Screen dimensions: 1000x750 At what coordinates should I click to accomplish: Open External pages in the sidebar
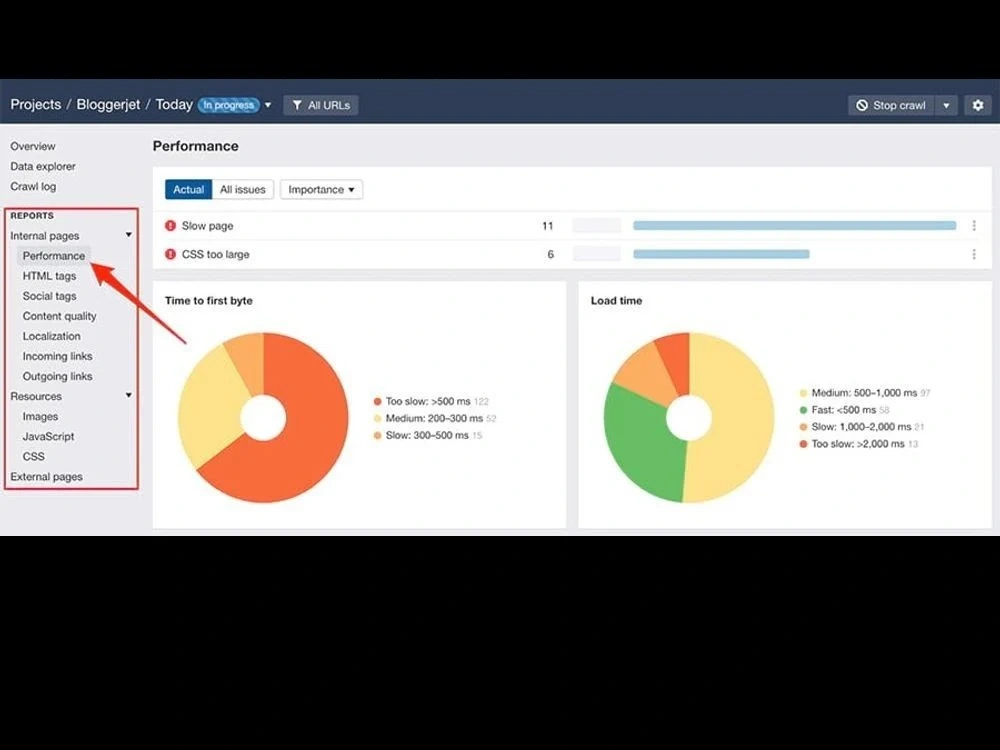click(47, 477)
